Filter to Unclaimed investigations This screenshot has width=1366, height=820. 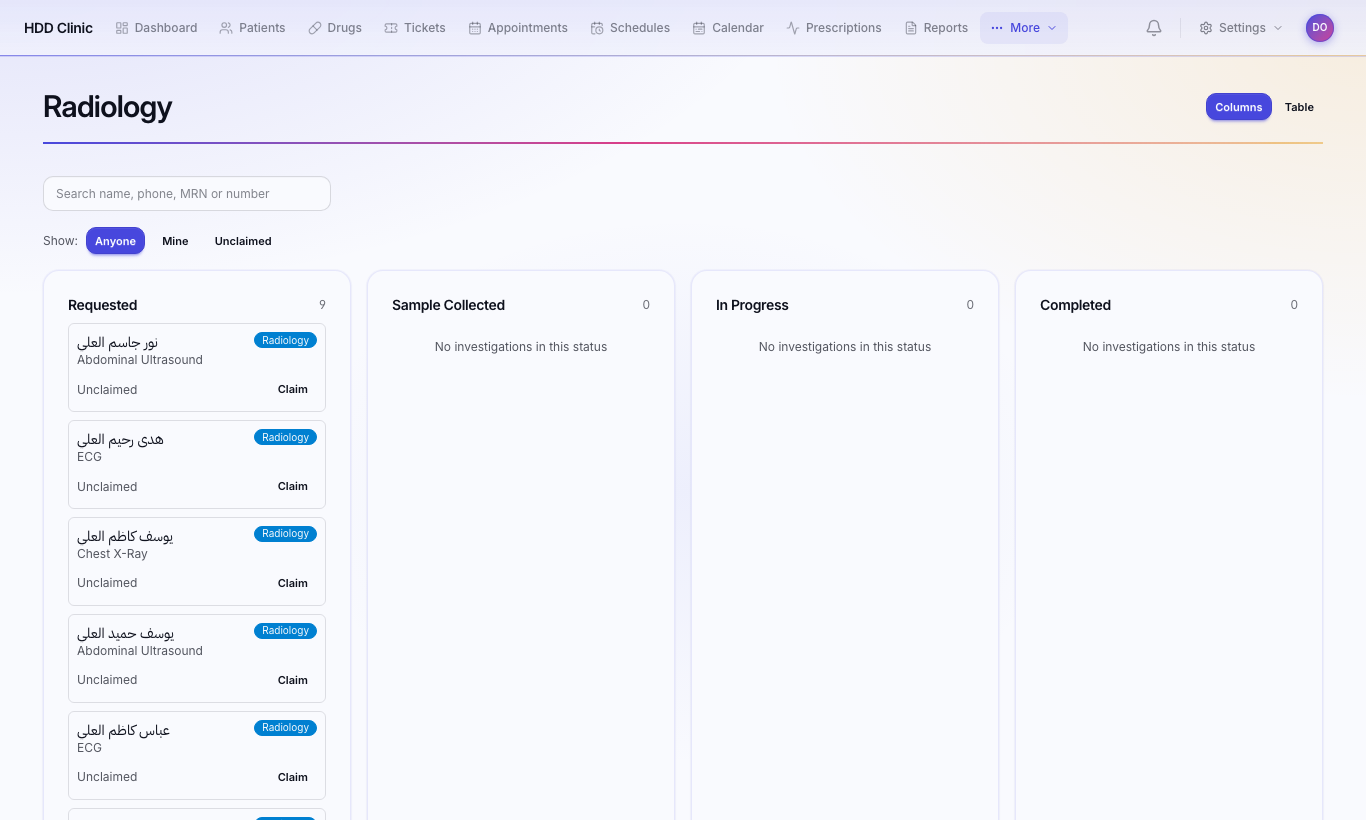(243, 241)
